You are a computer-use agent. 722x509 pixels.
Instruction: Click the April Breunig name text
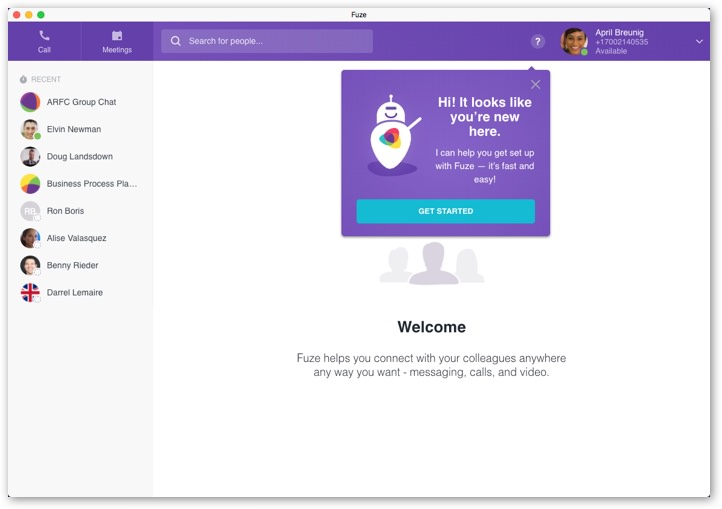click(619, 32)
